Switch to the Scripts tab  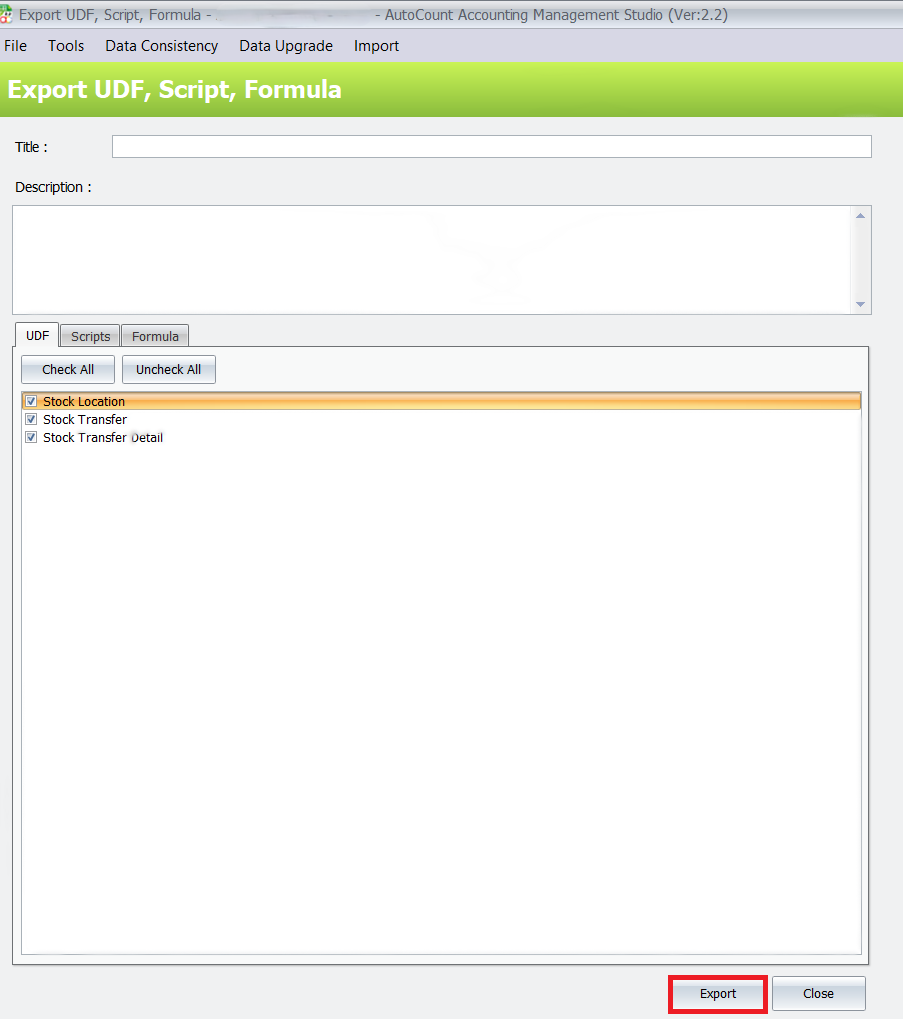pos(89,335)
